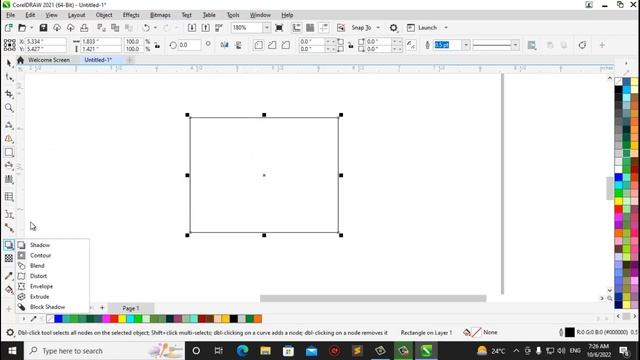This screenshot has width=640, height=360.
Task: Click the magenta swatch in document palette
Action: (x=106, y=319)
